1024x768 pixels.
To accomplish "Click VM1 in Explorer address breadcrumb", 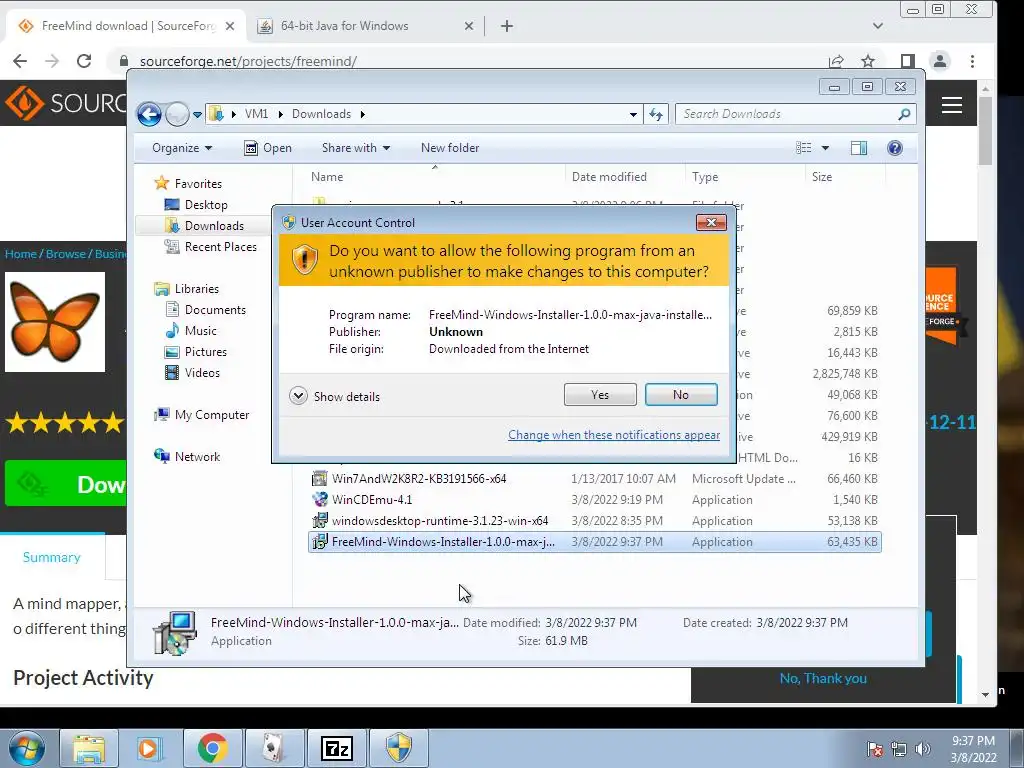I will pyautogui.click(x=256, y=114).
